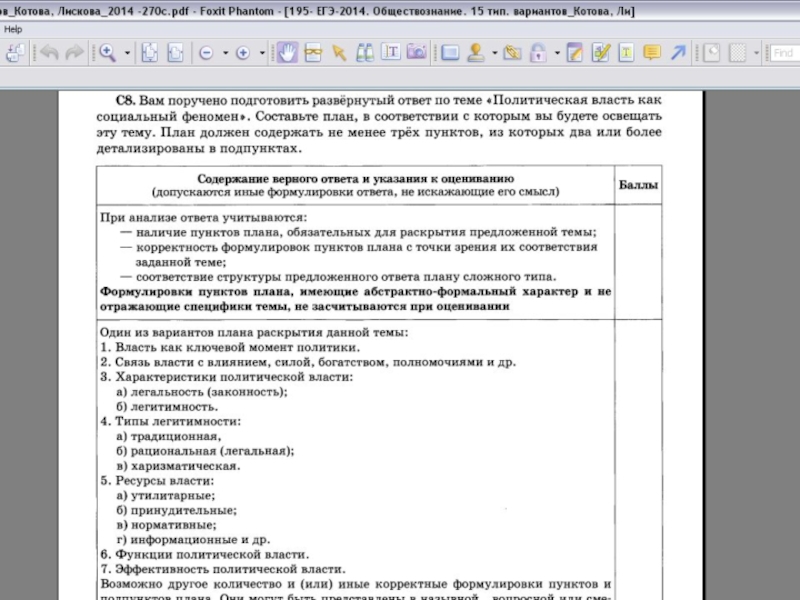The image size is (800, 600).
Task: Click the eraser tool icon
Action: (x=712, y=53)
